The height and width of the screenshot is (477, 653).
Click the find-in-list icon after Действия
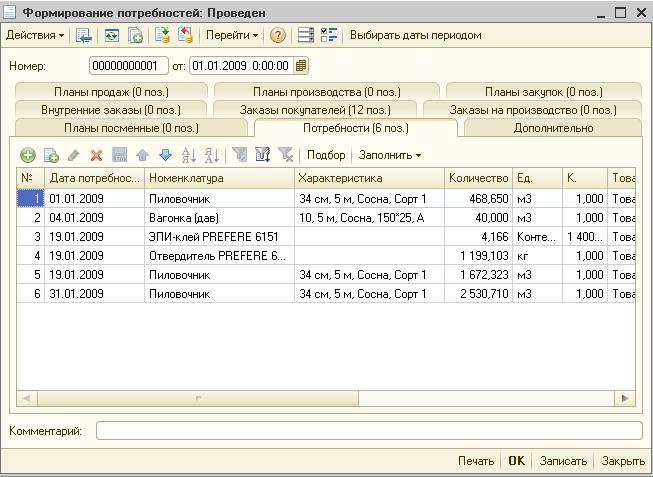click(84, 35)
